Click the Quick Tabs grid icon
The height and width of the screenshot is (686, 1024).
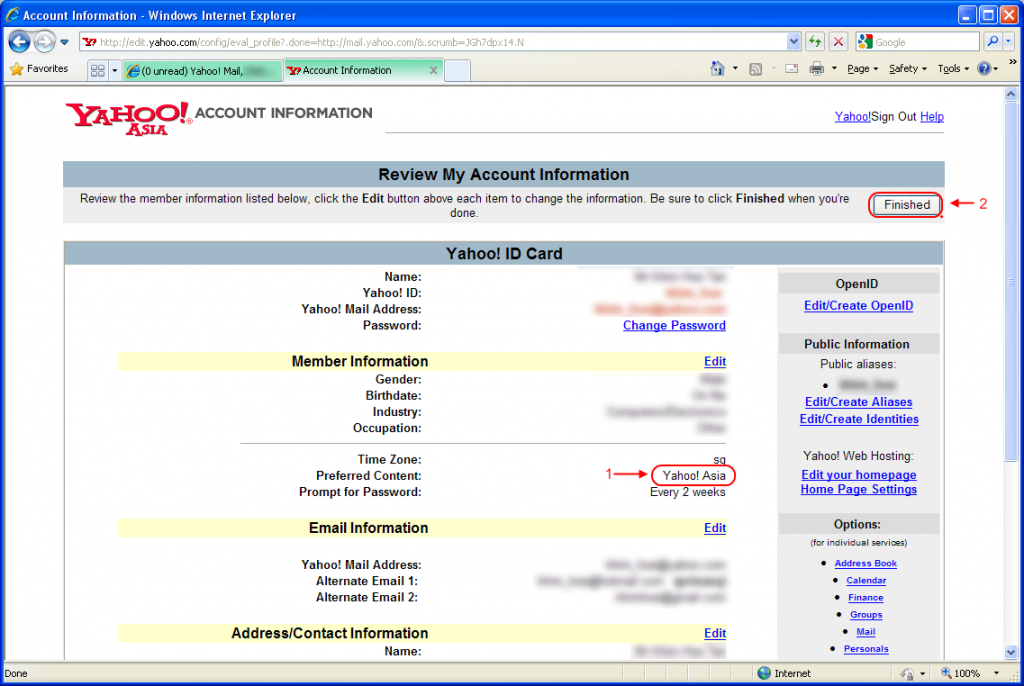98,71
